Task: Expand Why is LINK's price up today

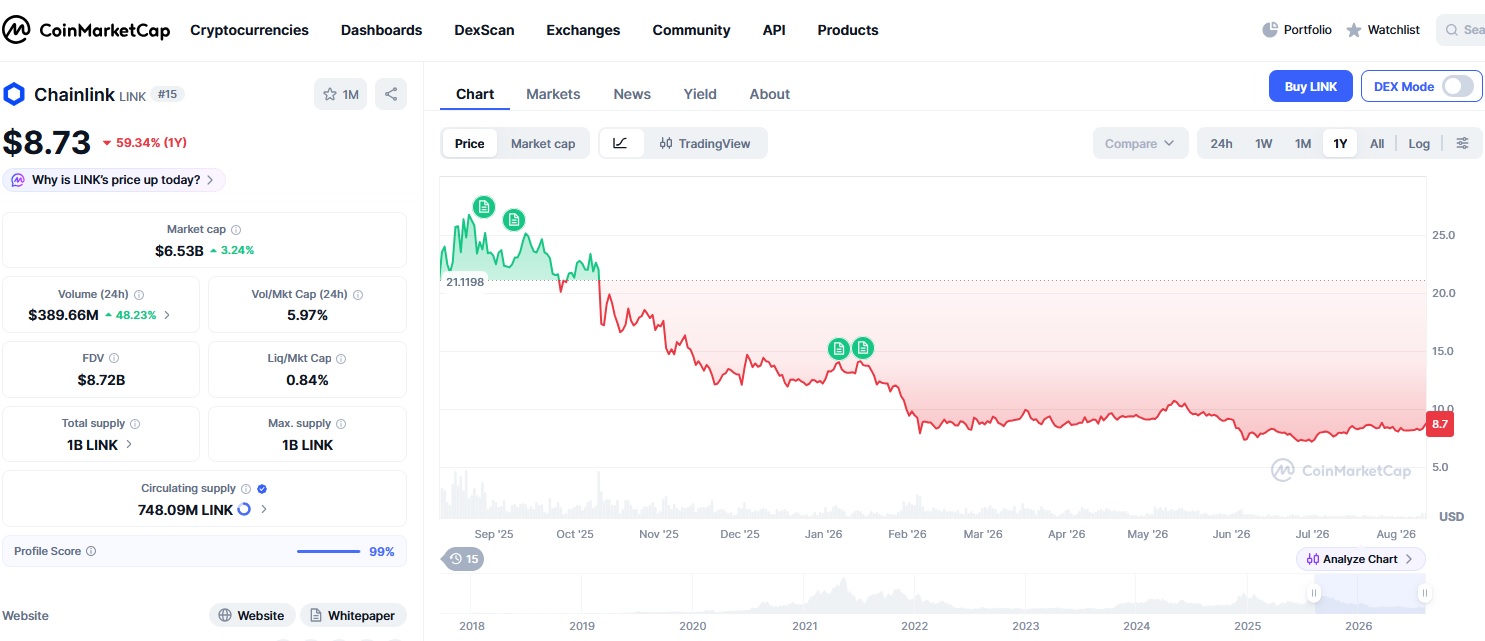Action: point(114,180)
